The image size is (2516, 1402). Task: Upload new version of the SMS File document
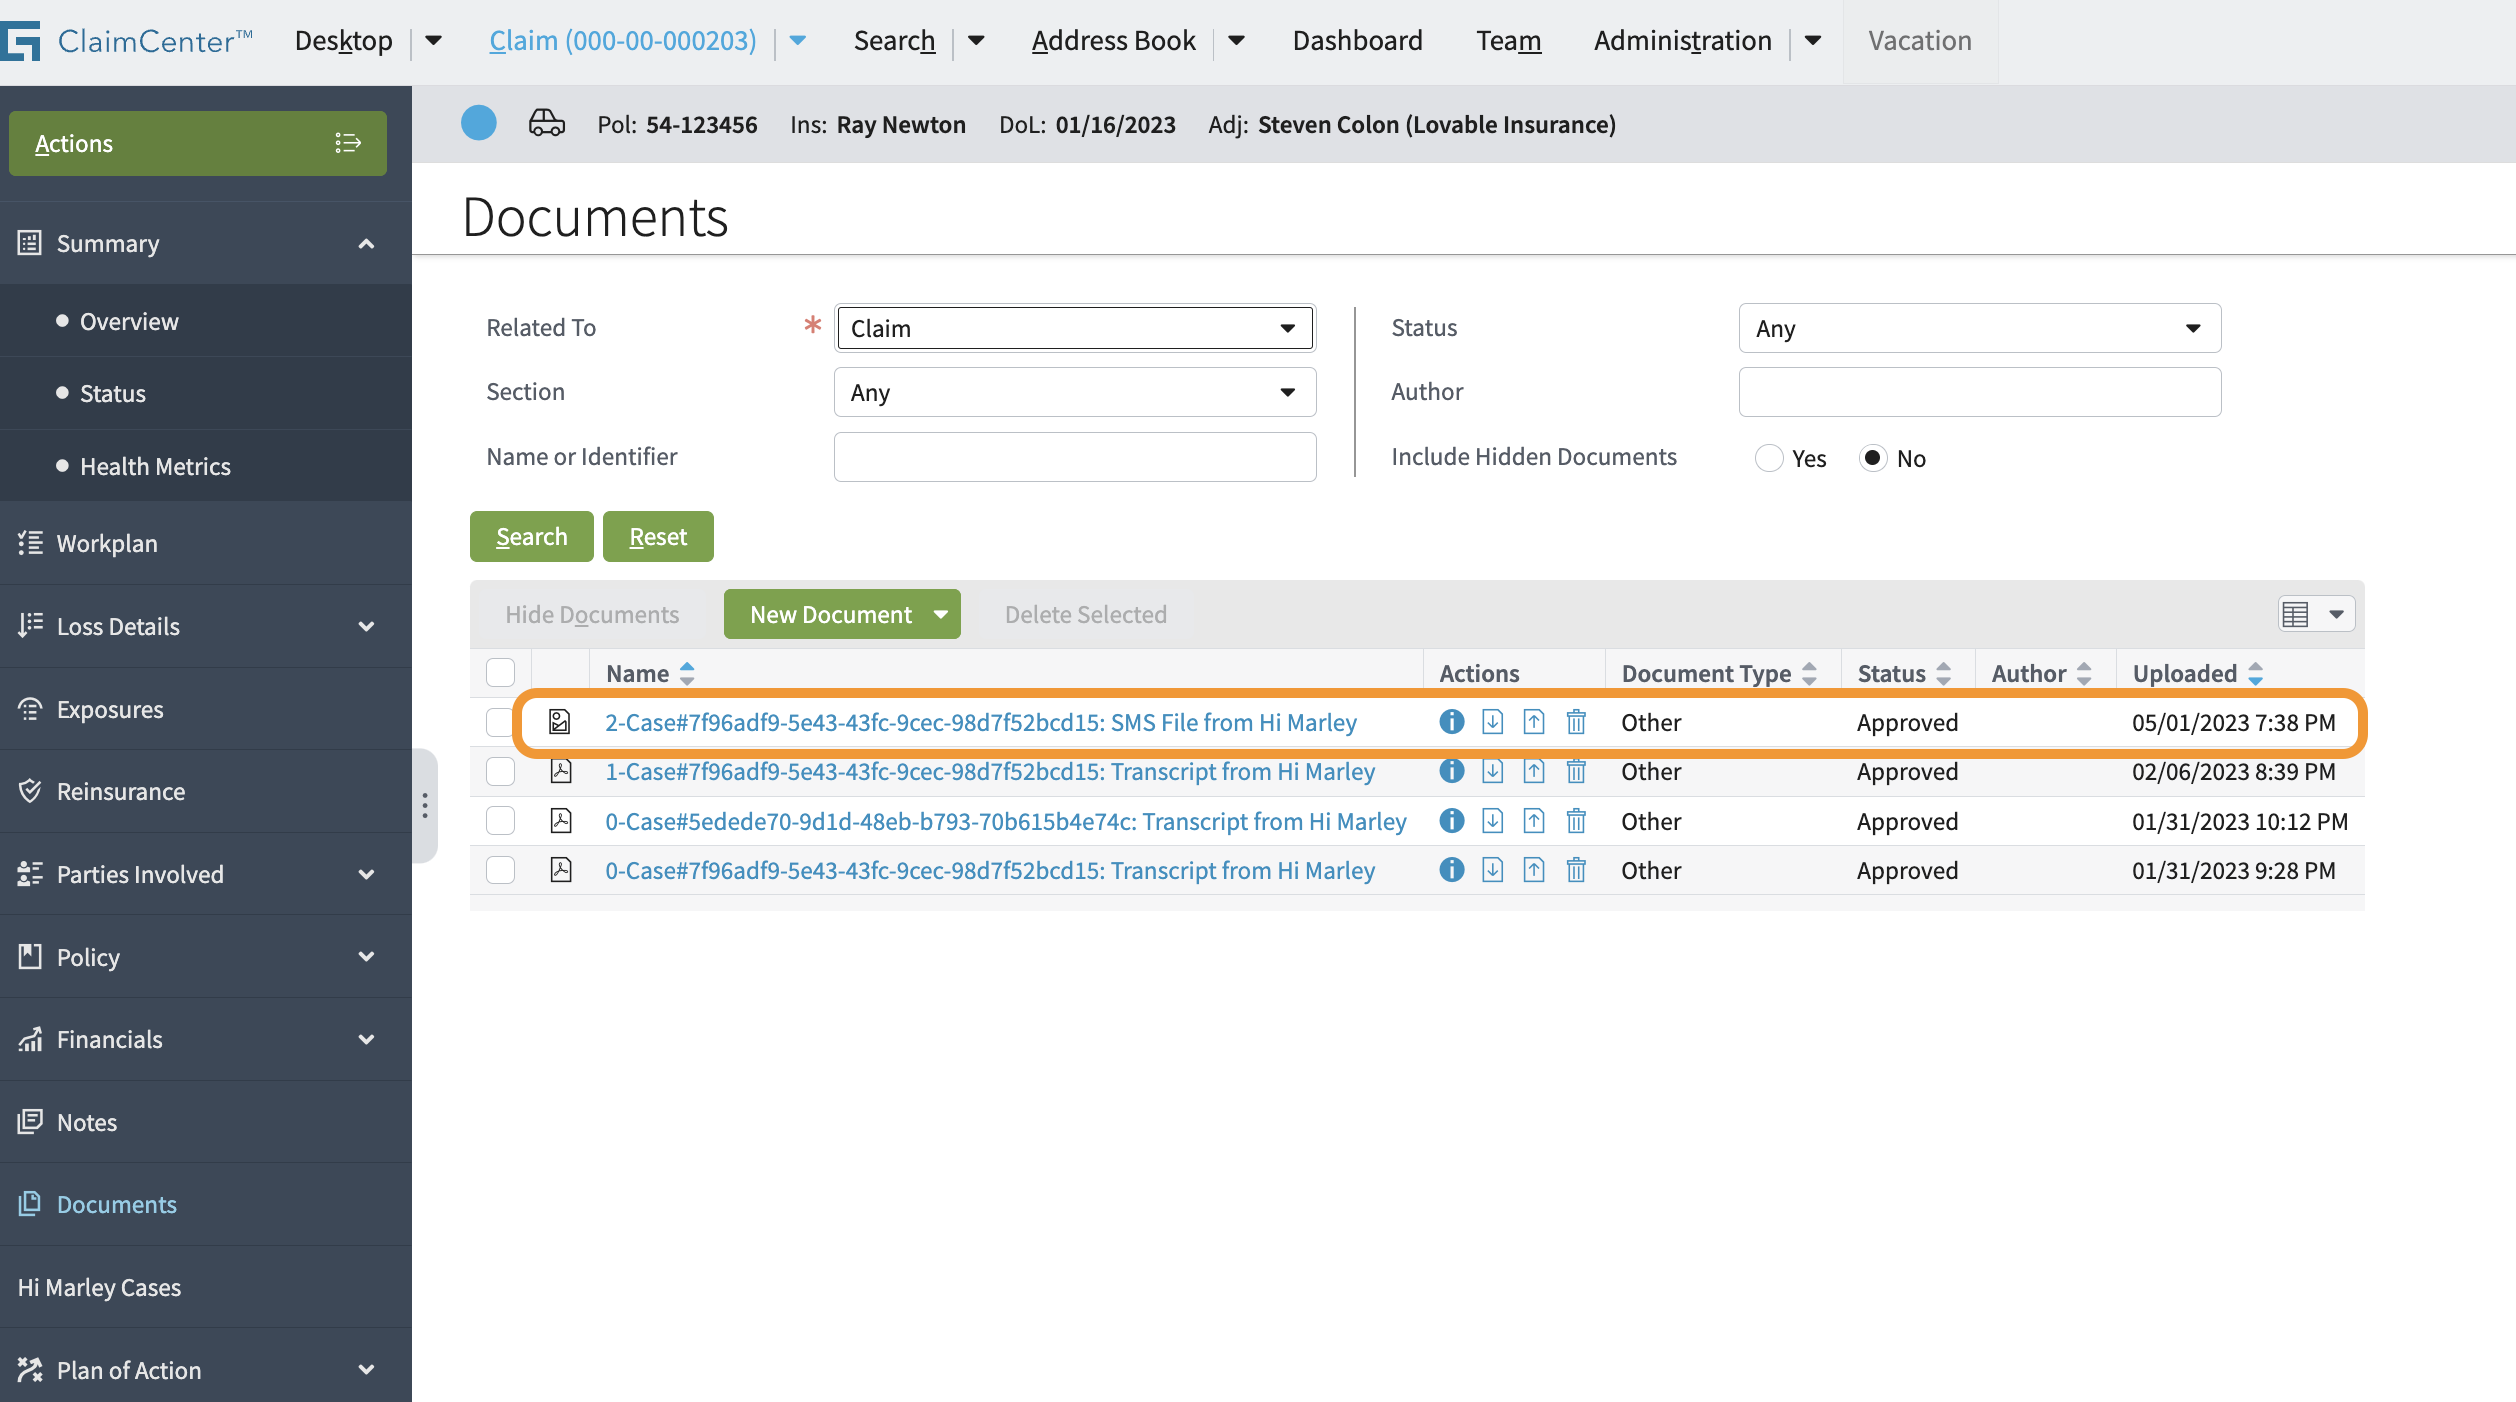point(1534,721)
